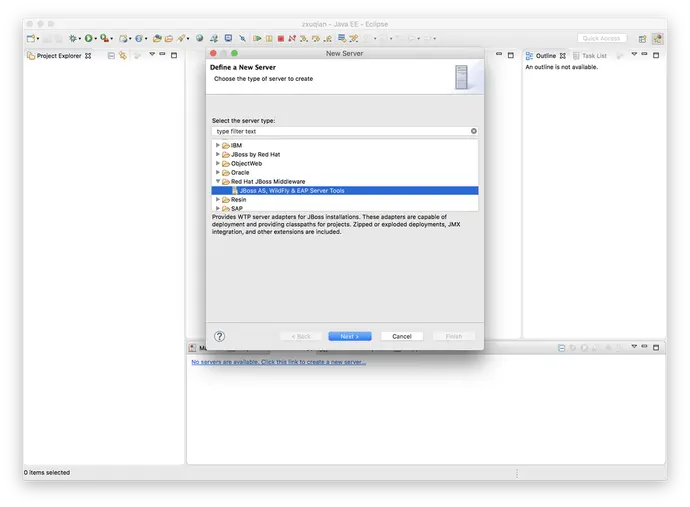This screenshot has height=507, width=690.
Task: Switch to the Outline tab
Action: 545,56
